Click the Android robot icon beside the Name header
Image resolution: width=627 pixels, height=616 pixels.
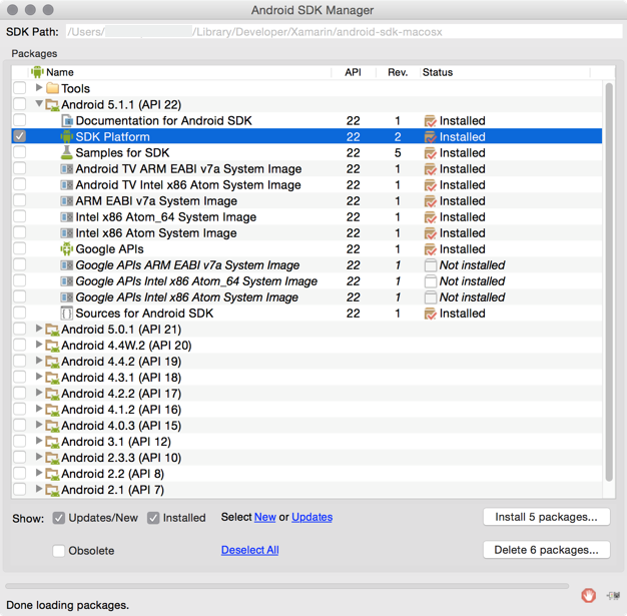coord(37,72)
